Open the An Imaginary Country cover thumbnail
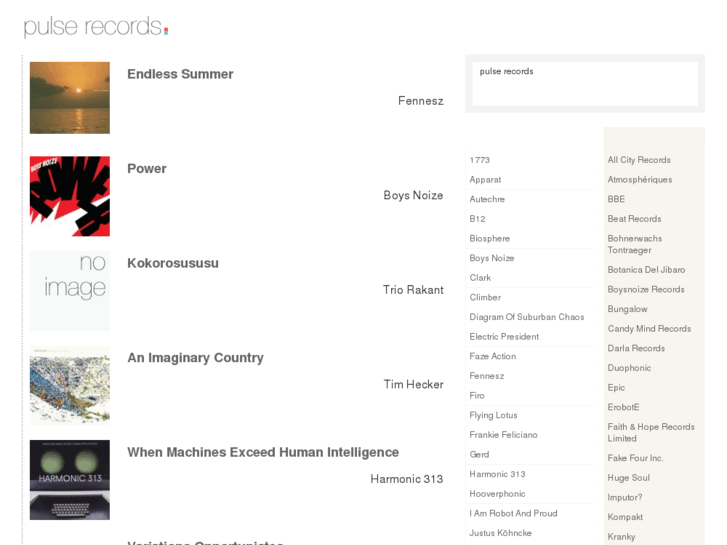 [x=70, y=385]
